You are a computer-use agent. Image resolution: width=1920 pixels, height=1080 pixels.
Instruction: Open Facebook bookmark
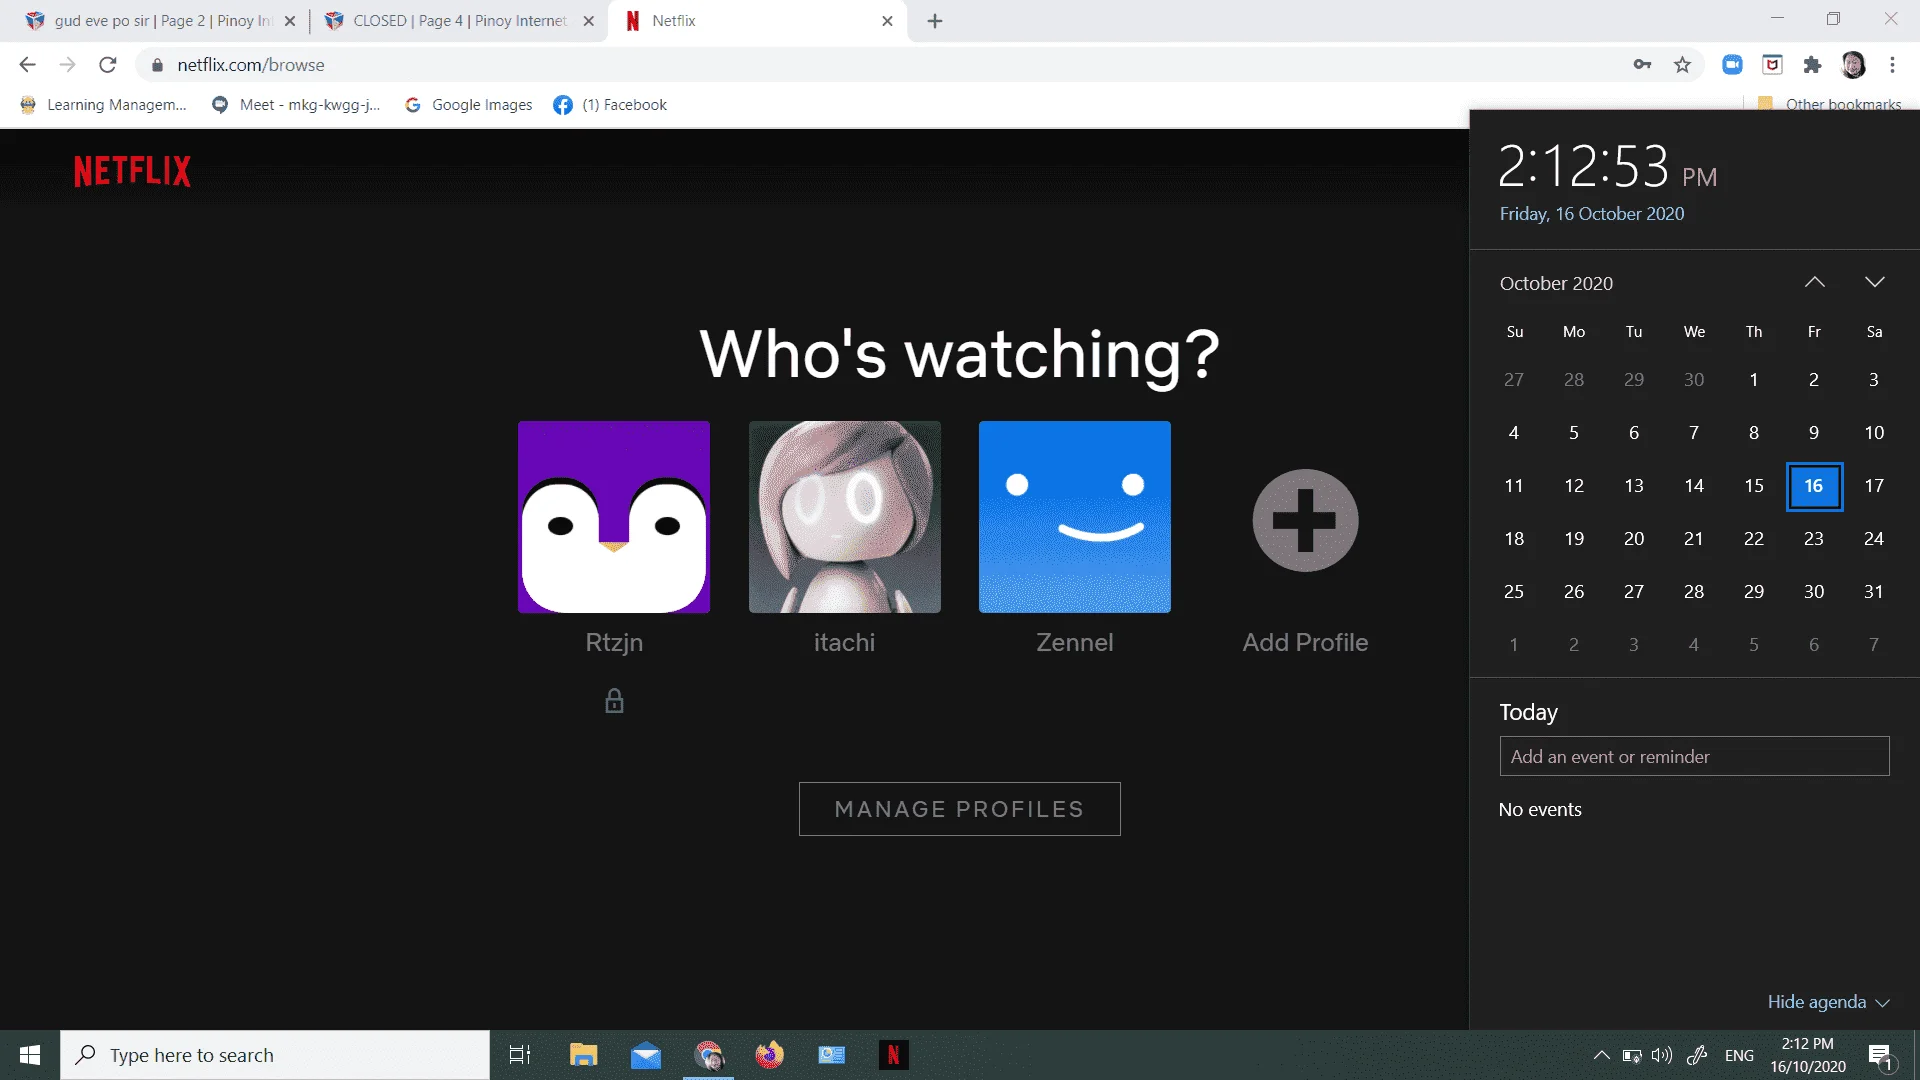[610, 105]
